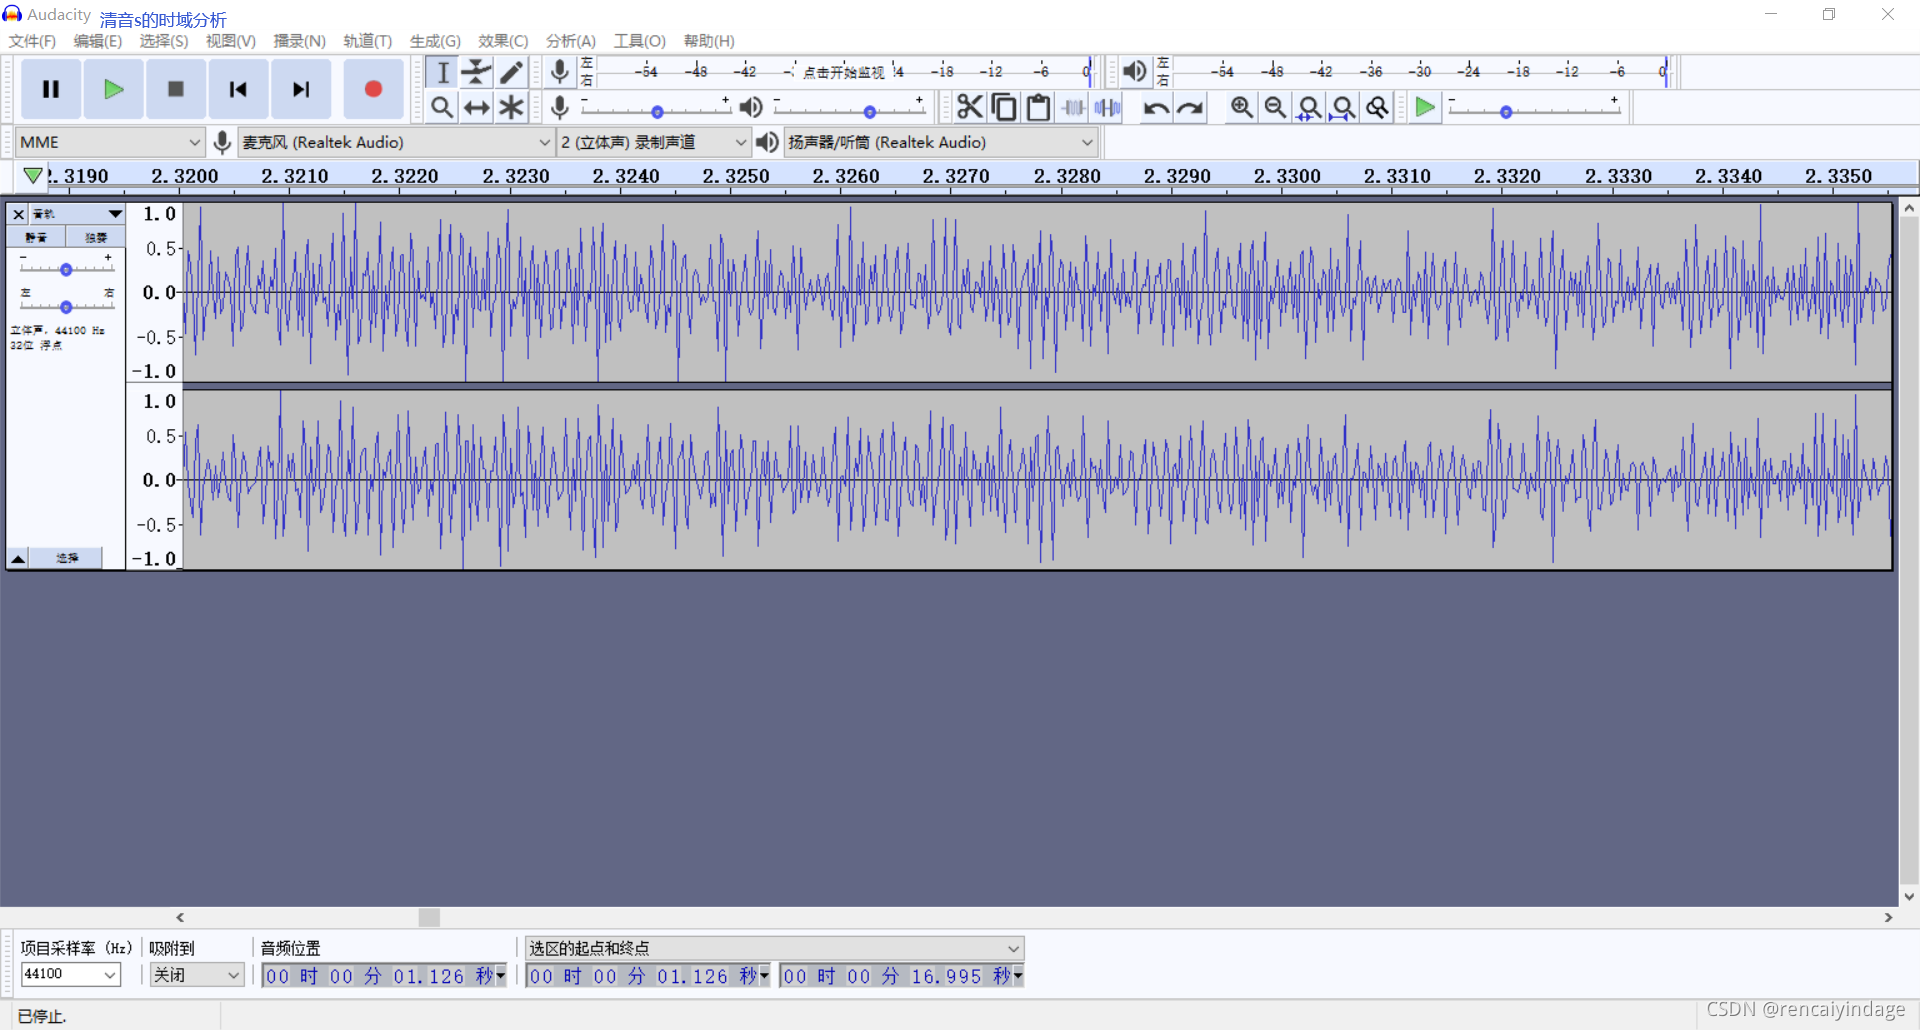Zoom out of the waveform
Image resolution: width=1920 pixels, height=1030 pixels.
click(x=1275, y=107)
